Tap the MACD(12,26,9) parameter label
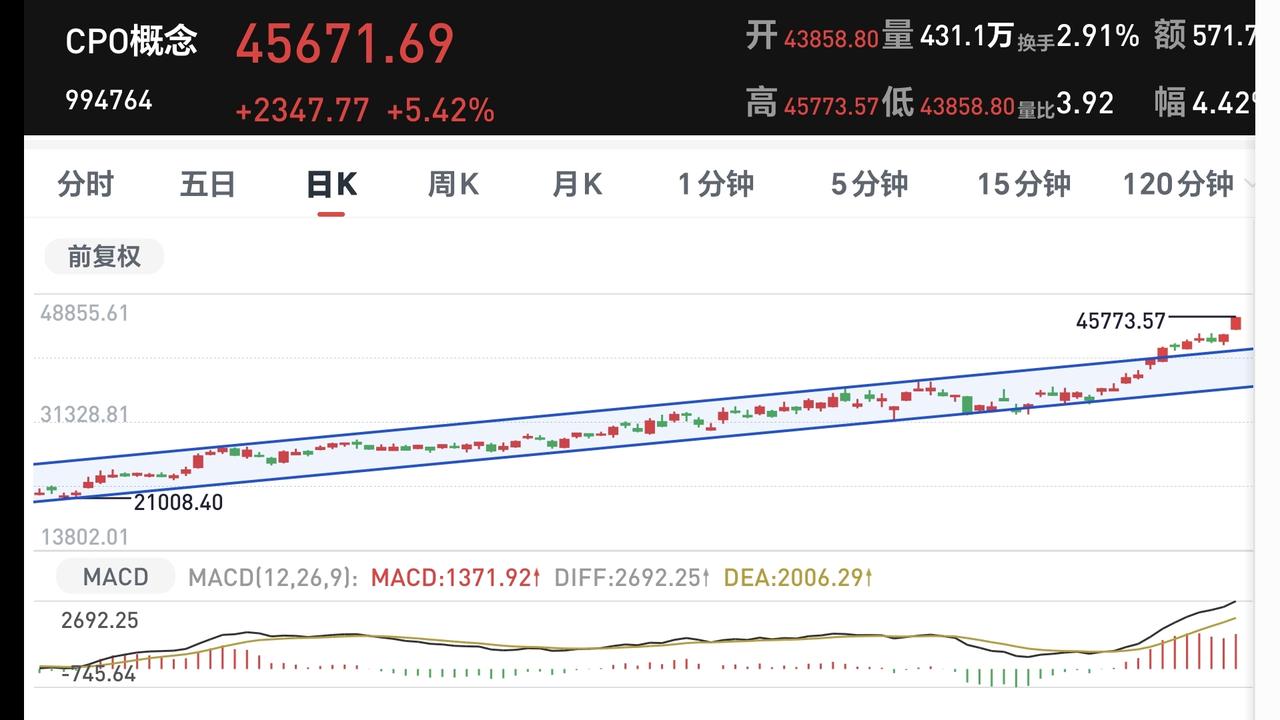The image size is (1280, 720). point(273,577)
